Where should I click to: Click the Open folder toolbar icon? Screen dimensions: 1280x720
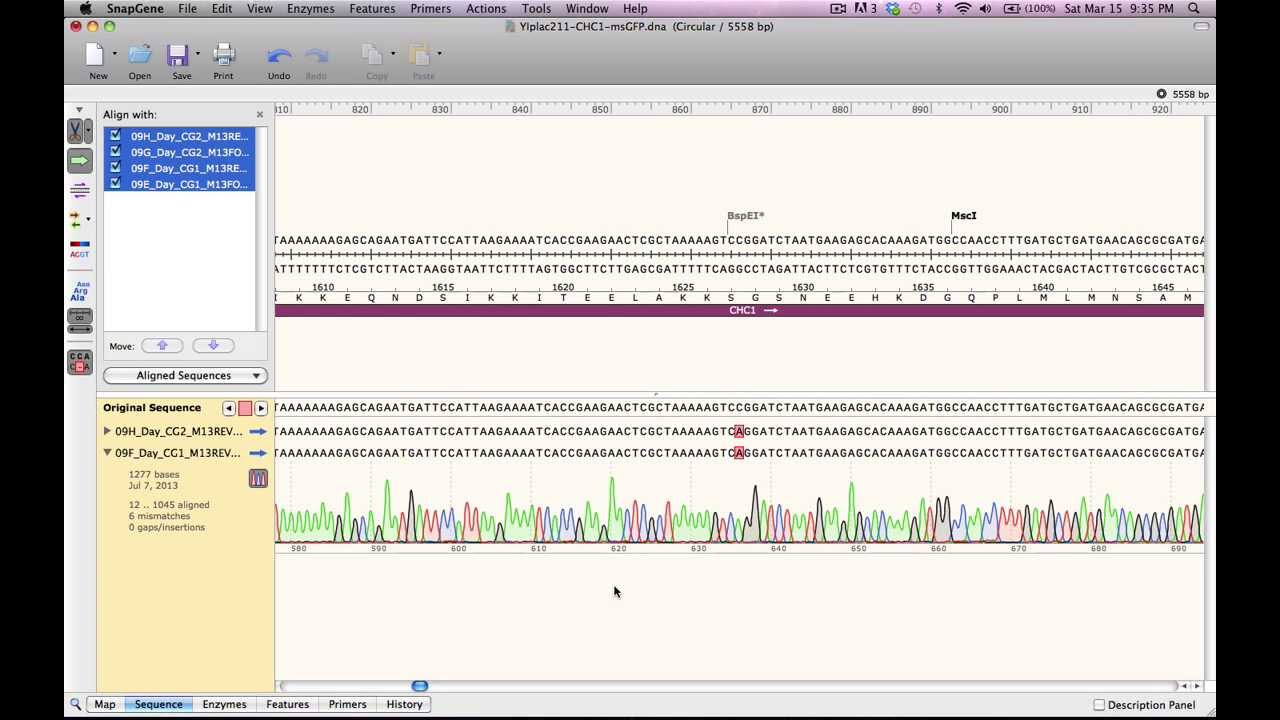[x=140, y=54]
